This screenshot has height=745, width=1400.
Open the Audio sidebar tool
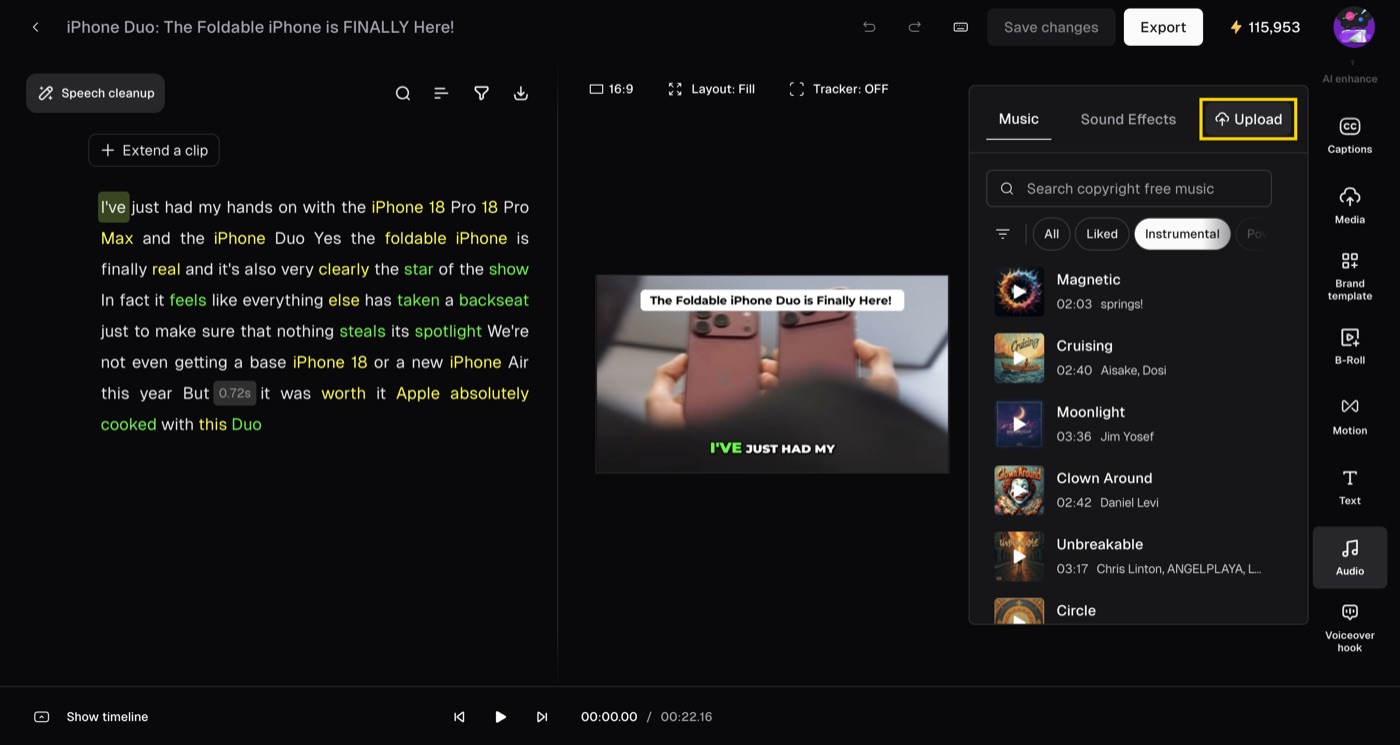(x=1350, y=557)
